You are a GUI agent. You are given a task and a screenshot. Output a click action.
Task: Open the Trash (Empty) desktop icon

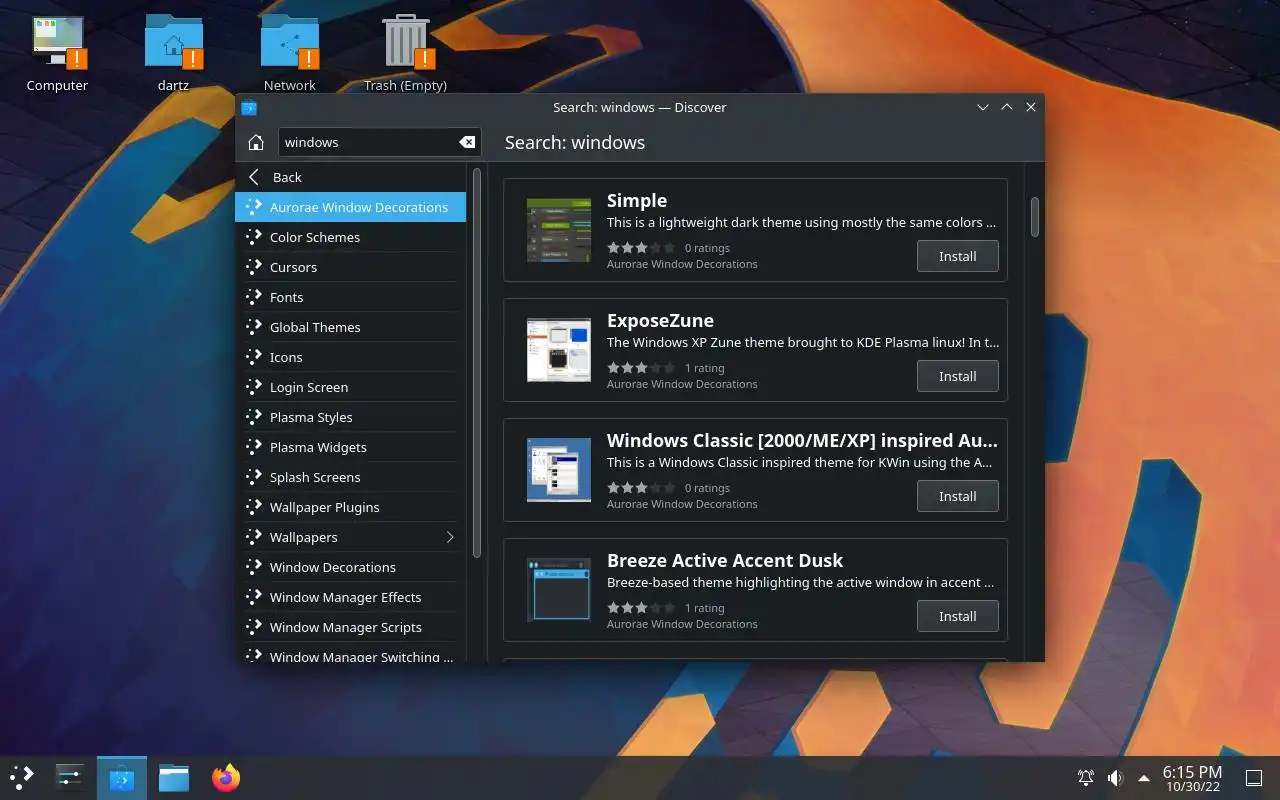coord(405,55)
